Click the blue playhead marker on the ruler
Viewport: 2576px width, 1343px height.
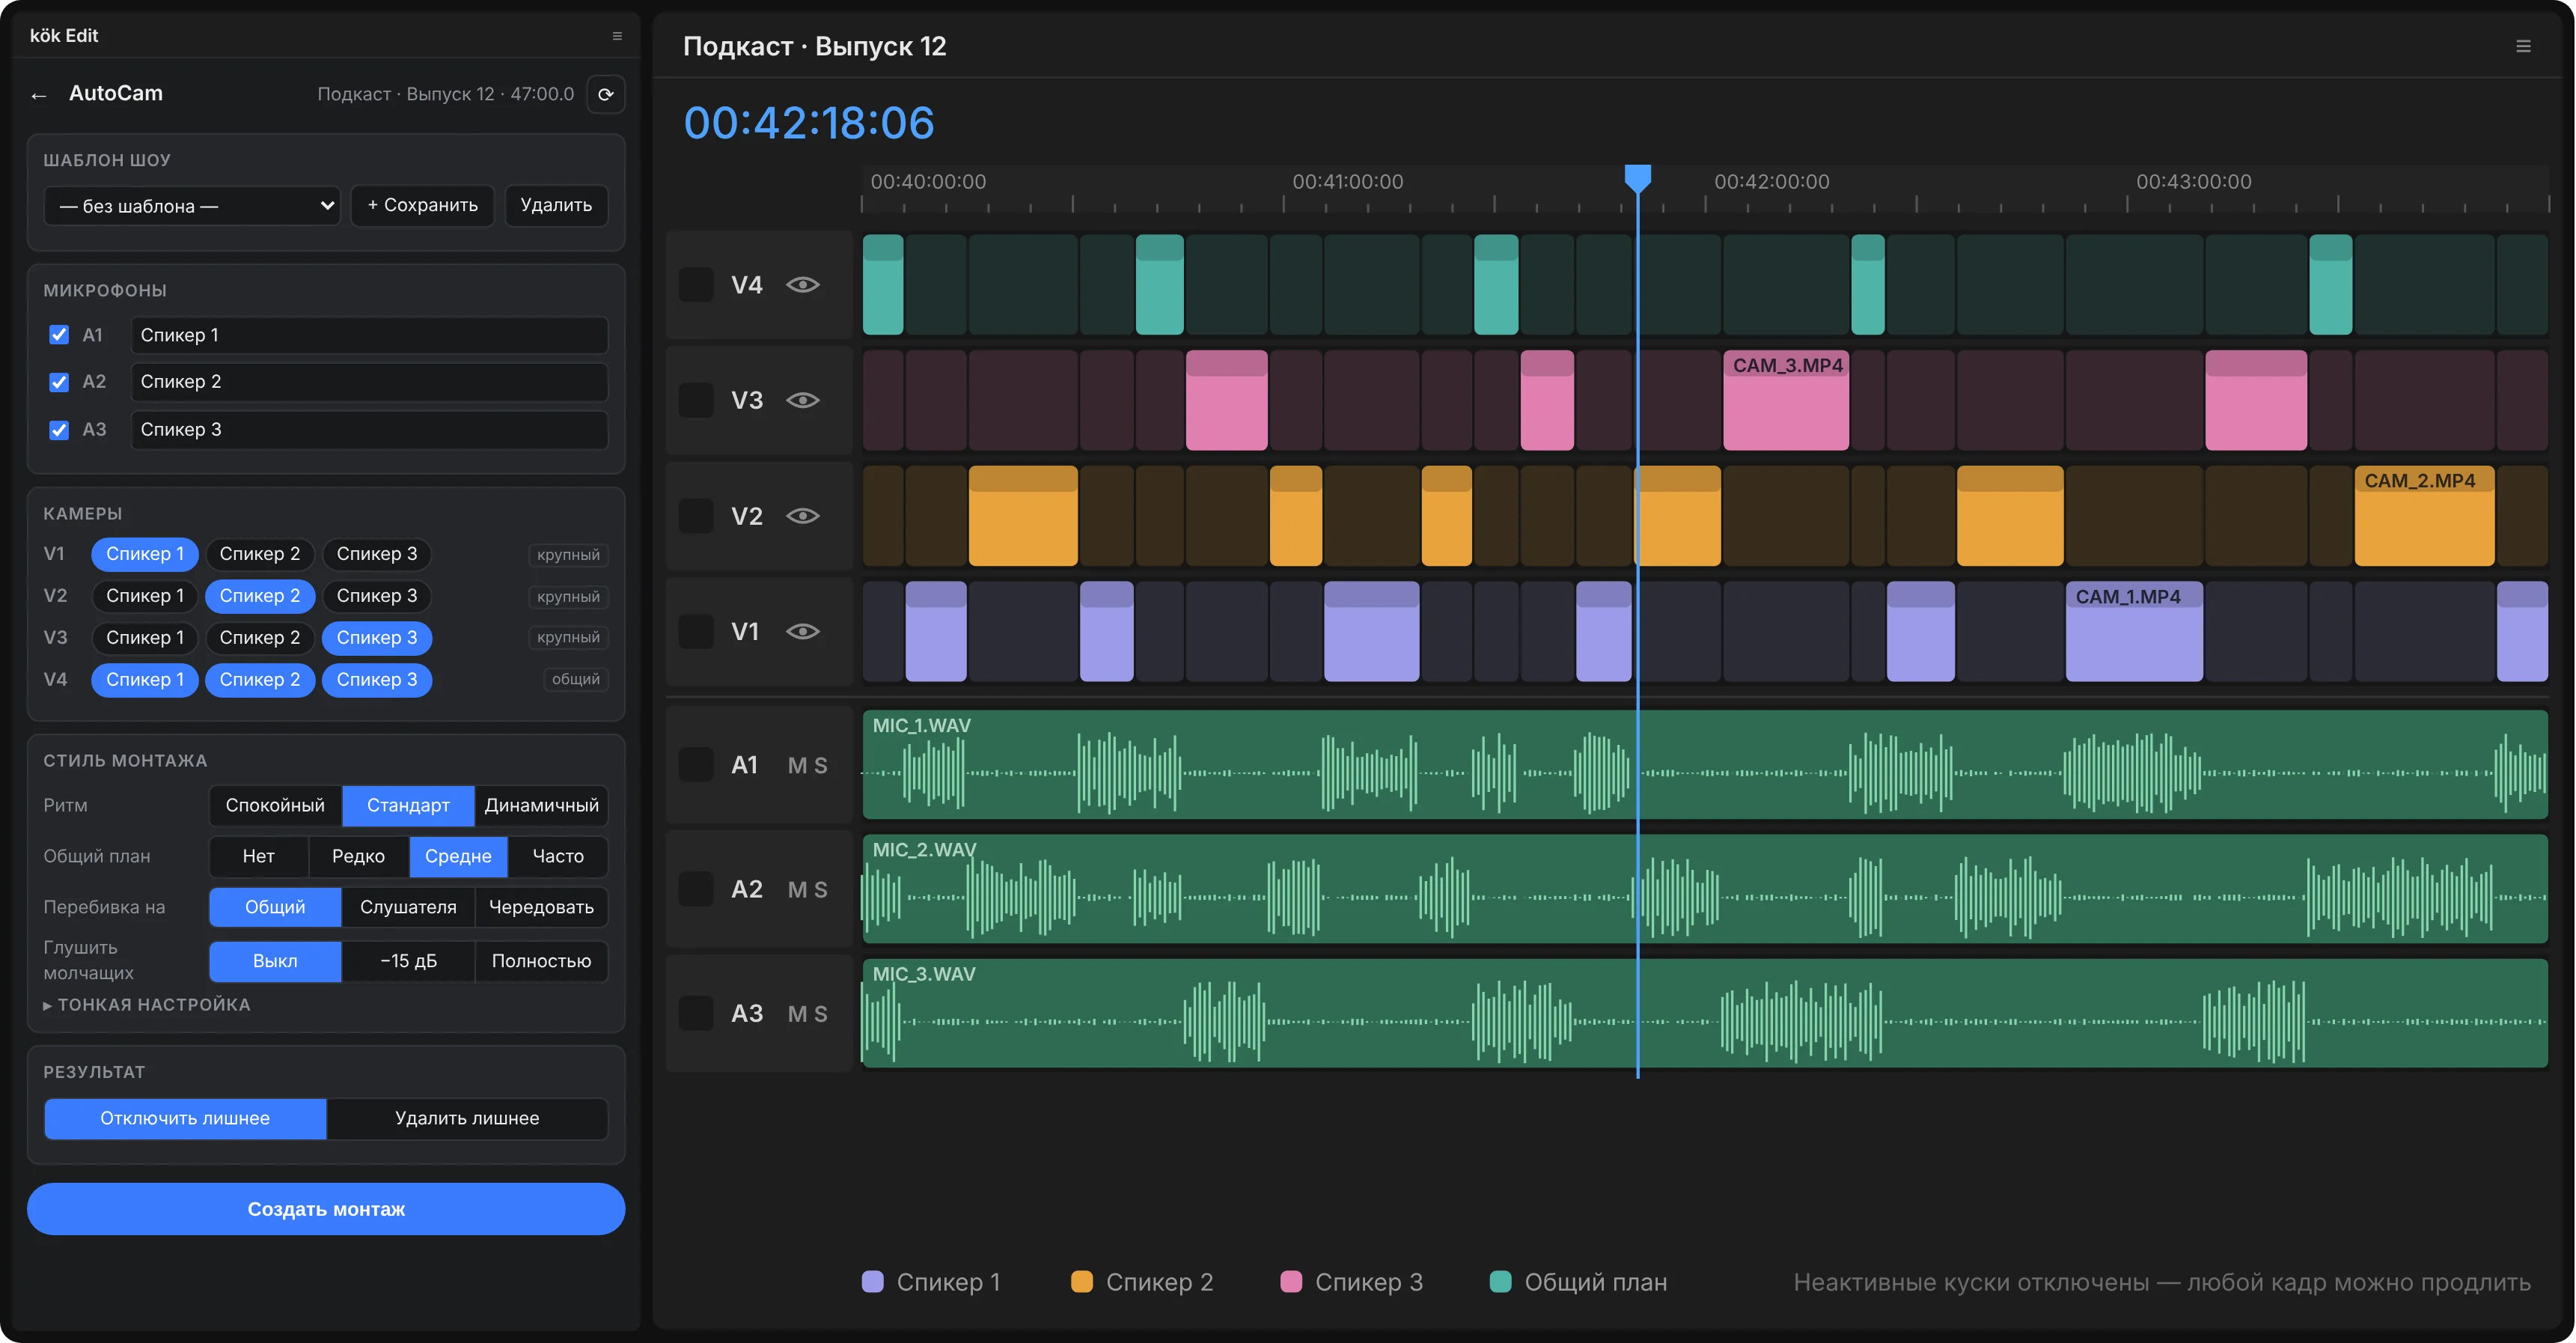click(1638, 178)
